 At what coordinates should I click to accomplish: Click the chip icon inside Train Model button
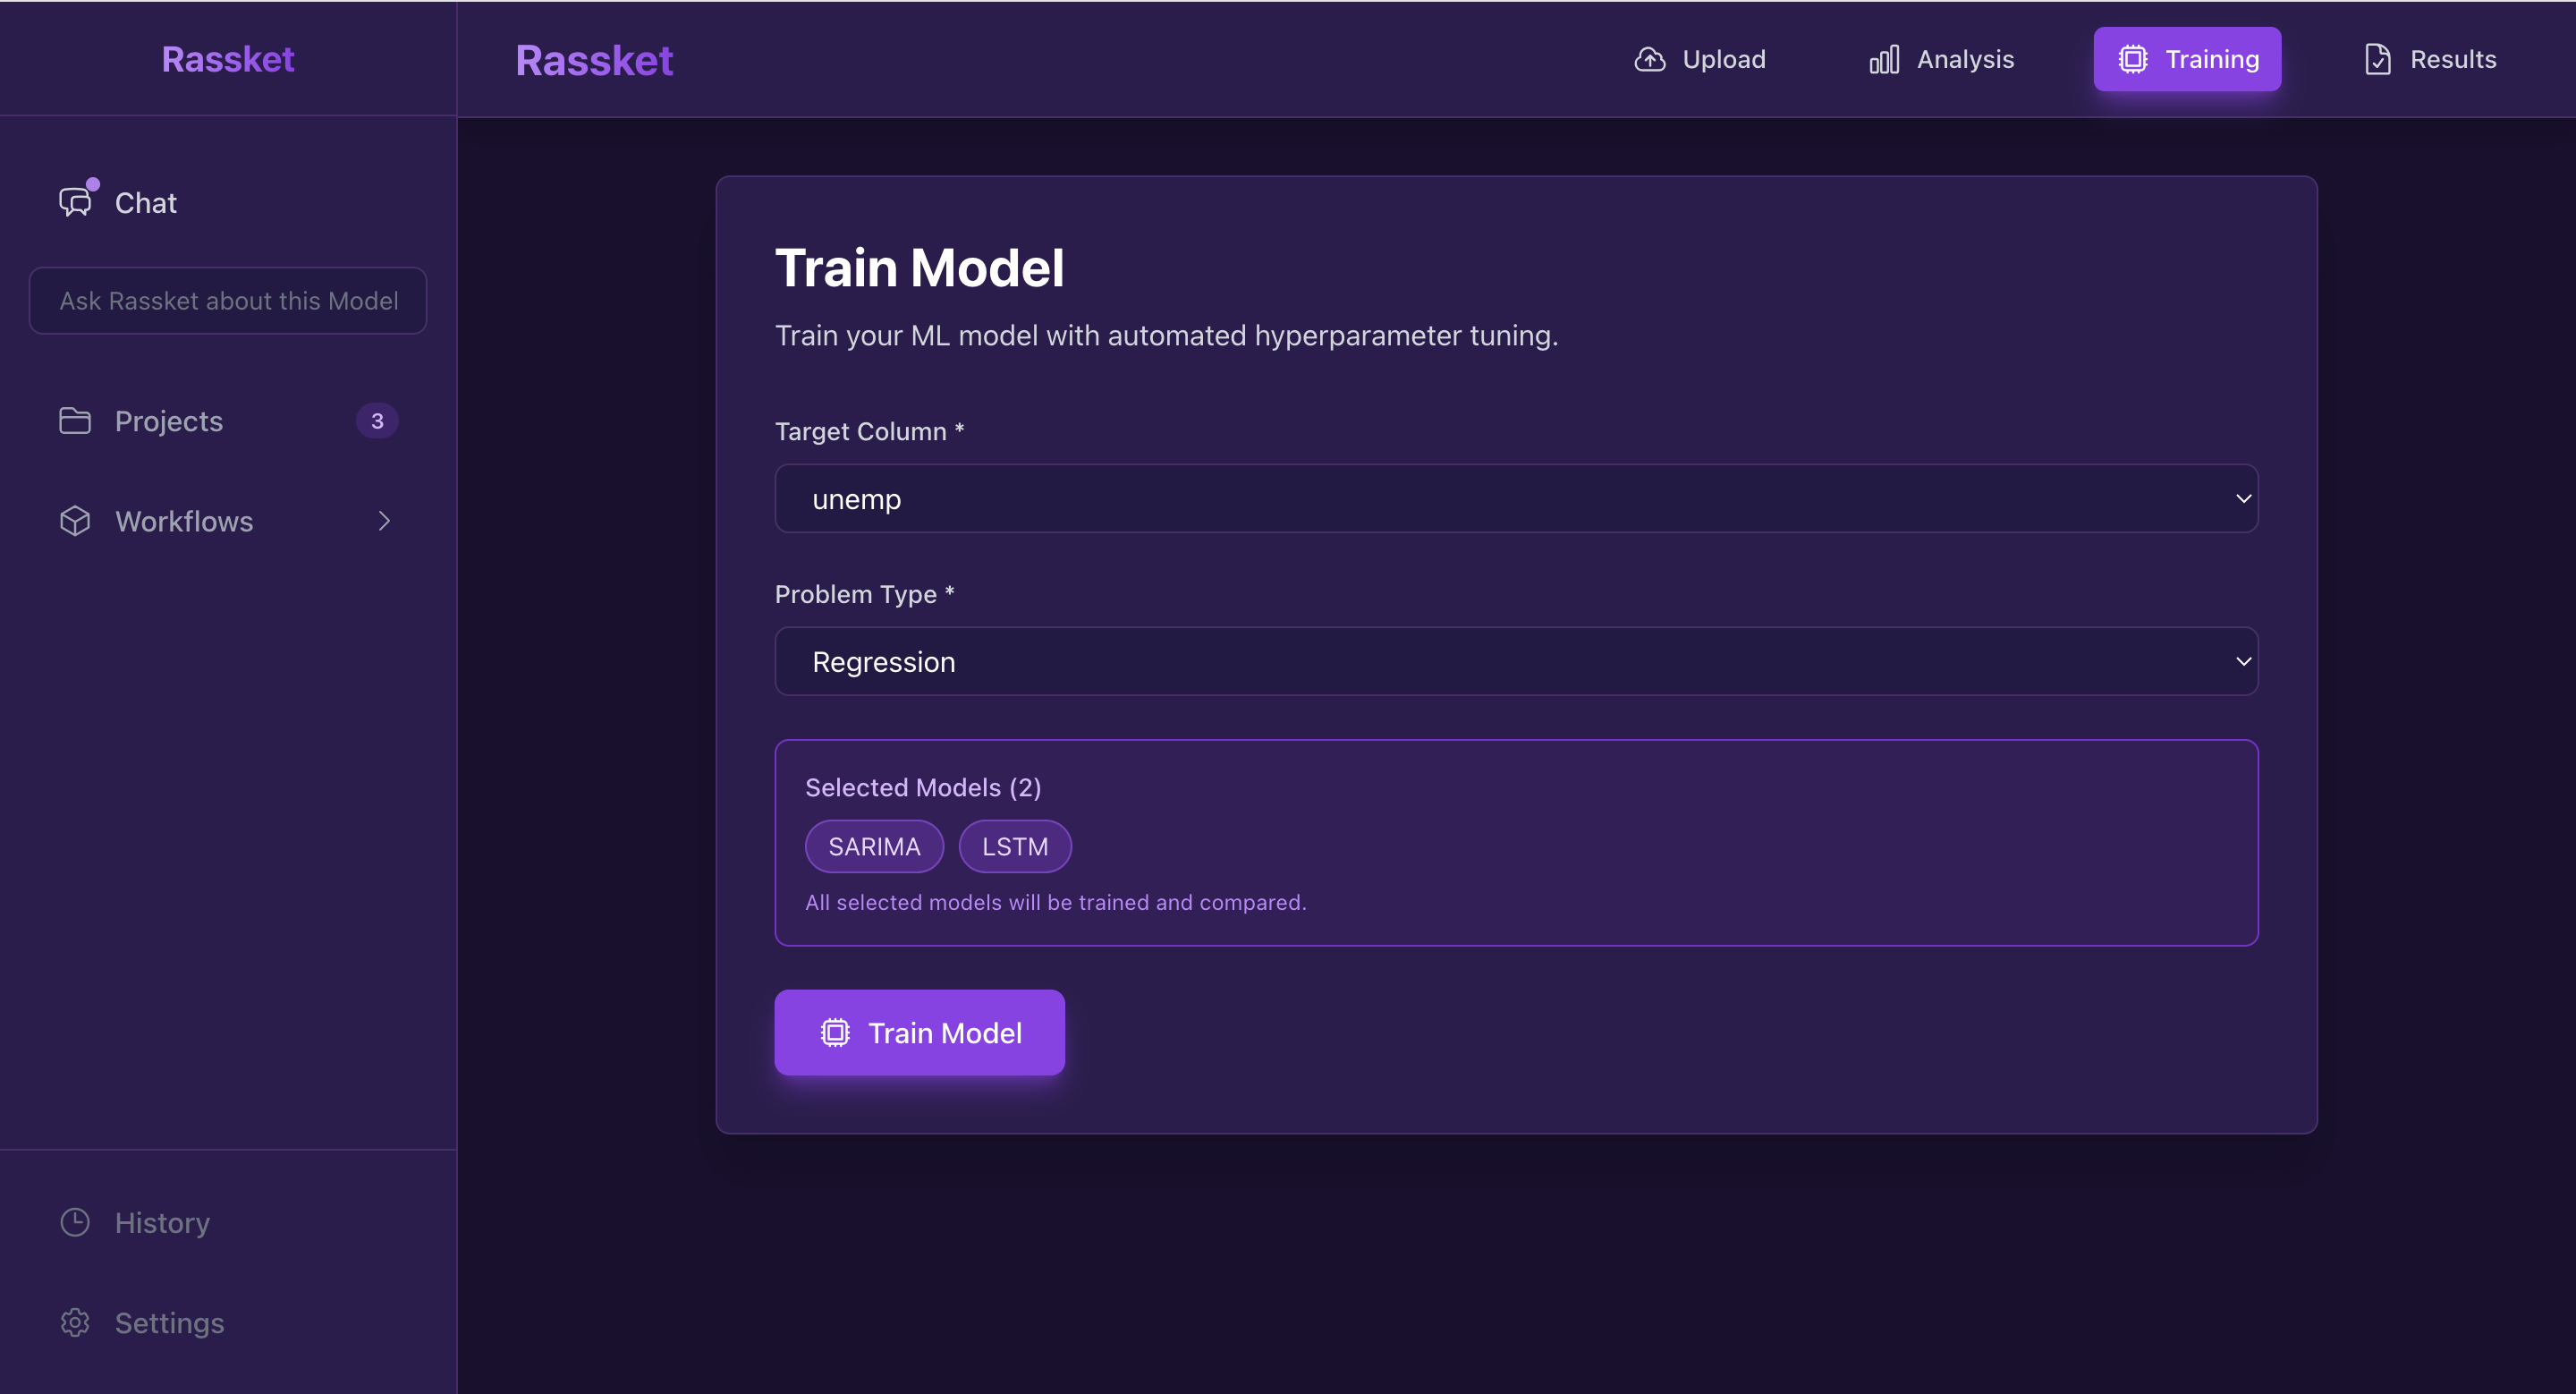pyautogui.click(x=836, y=1032)
